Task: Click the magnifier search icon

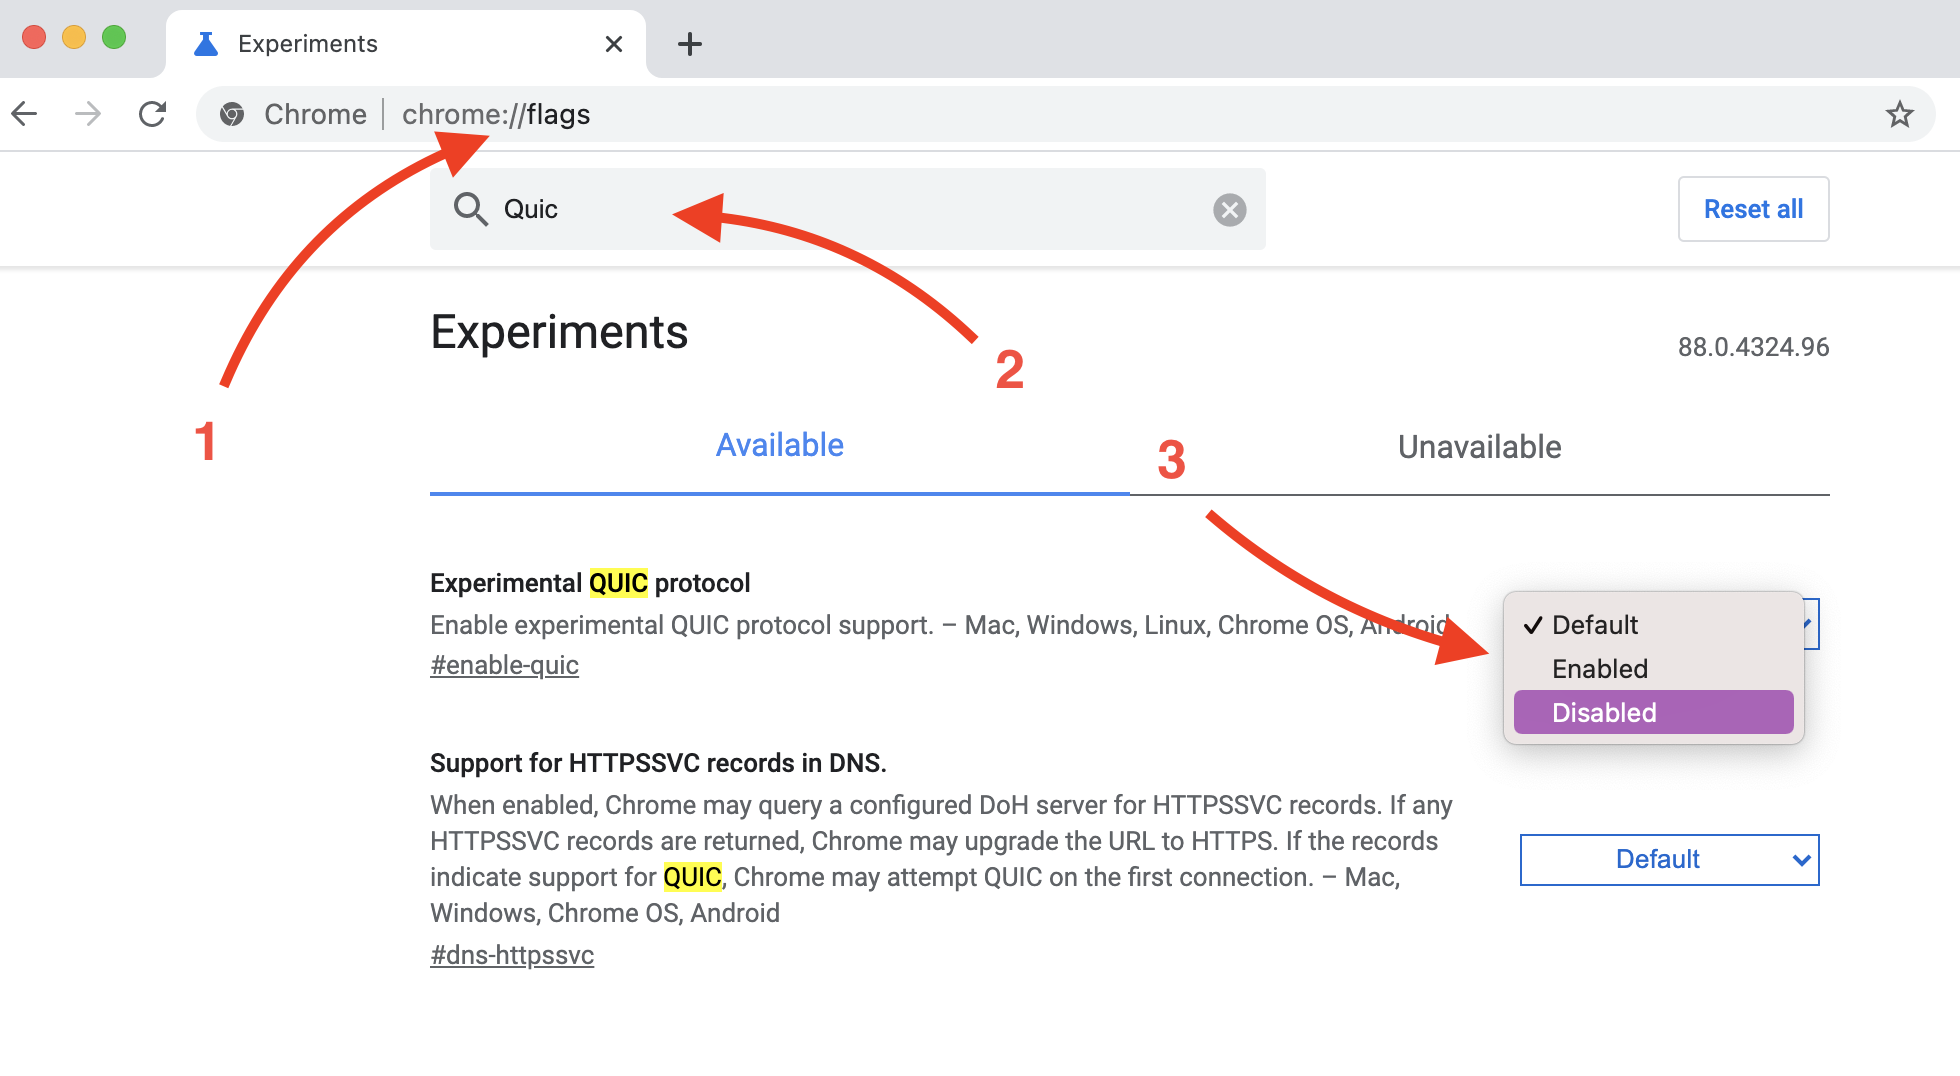Action: pyautogui.click(x=470, y=209)
